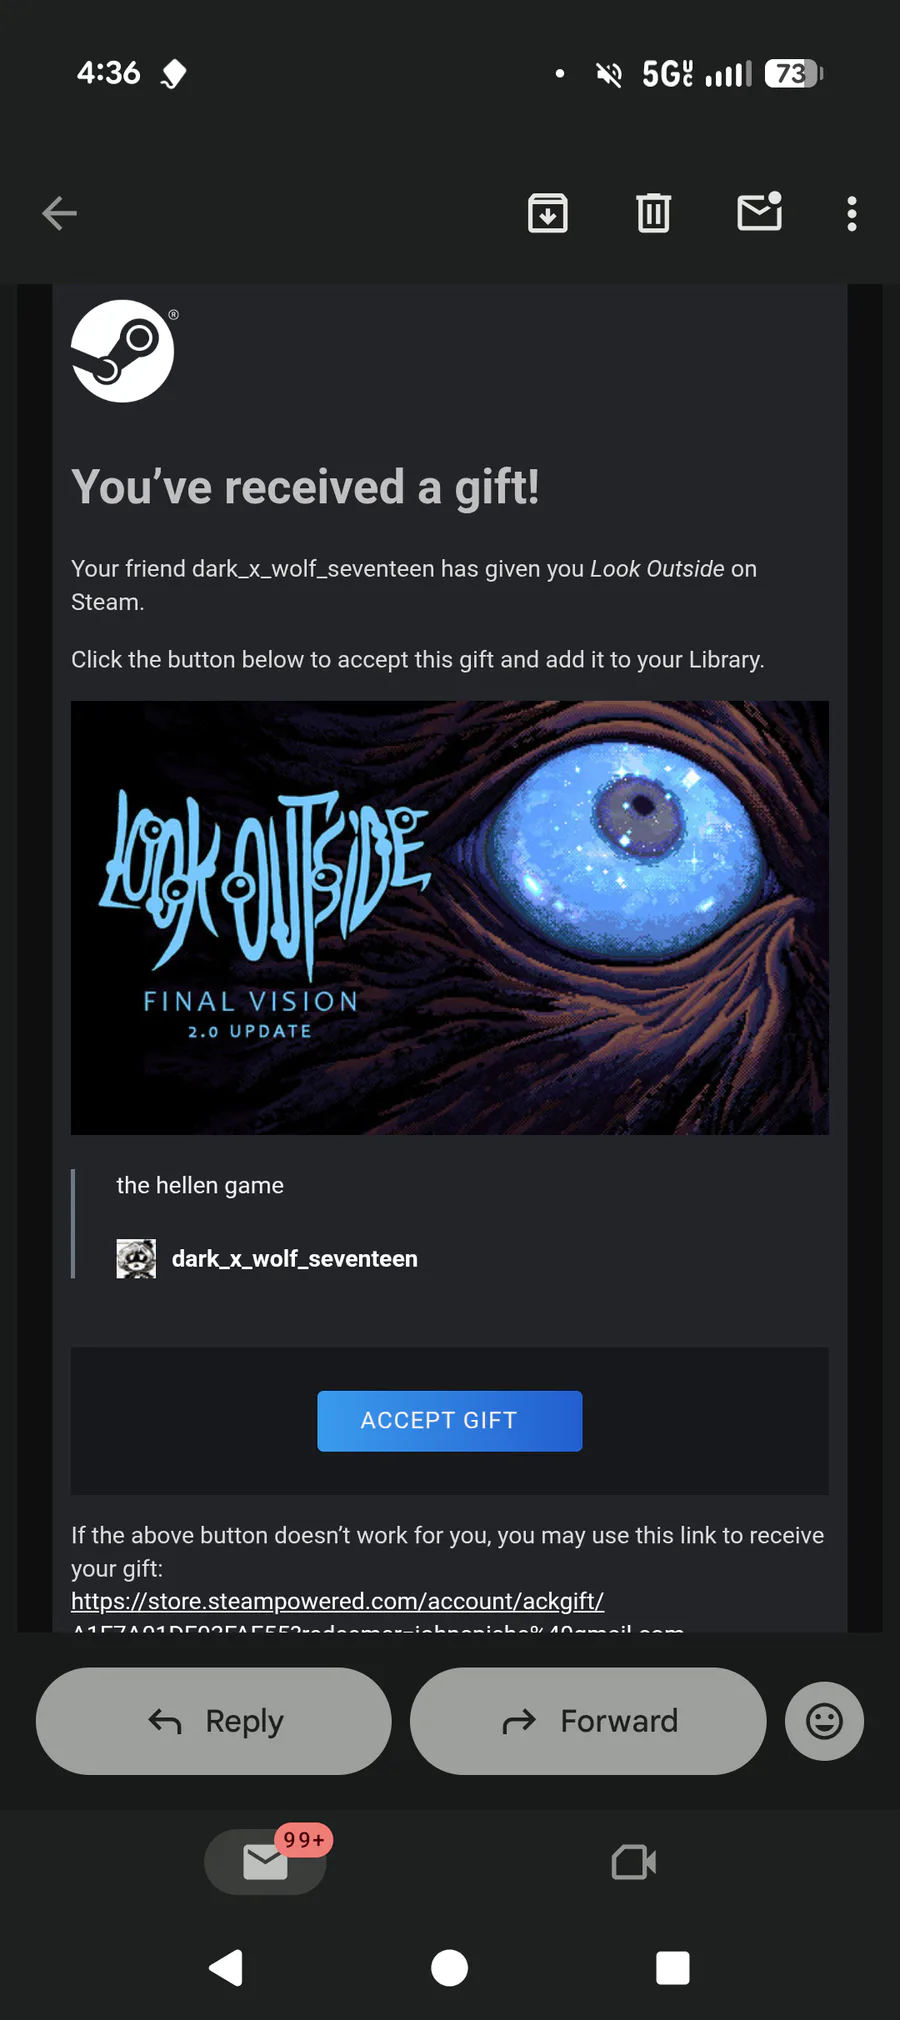Mark the email as unread
The height and width of the screenshot is (2020, 900).
760,211
